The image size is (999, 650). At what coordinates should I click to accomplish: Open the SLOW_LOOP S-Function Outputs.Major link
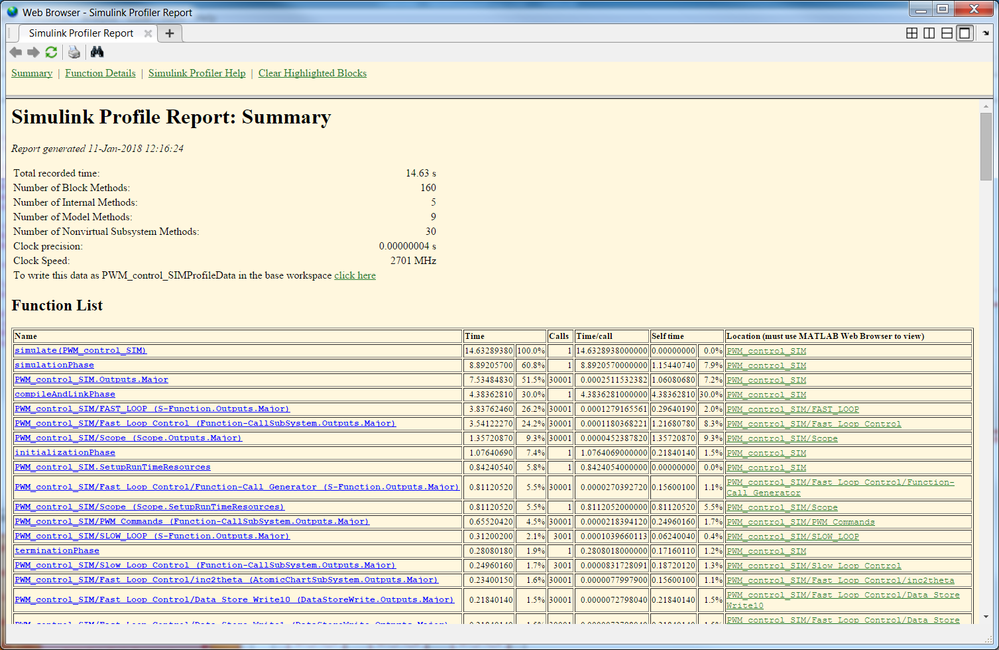[x=152, y=537]
